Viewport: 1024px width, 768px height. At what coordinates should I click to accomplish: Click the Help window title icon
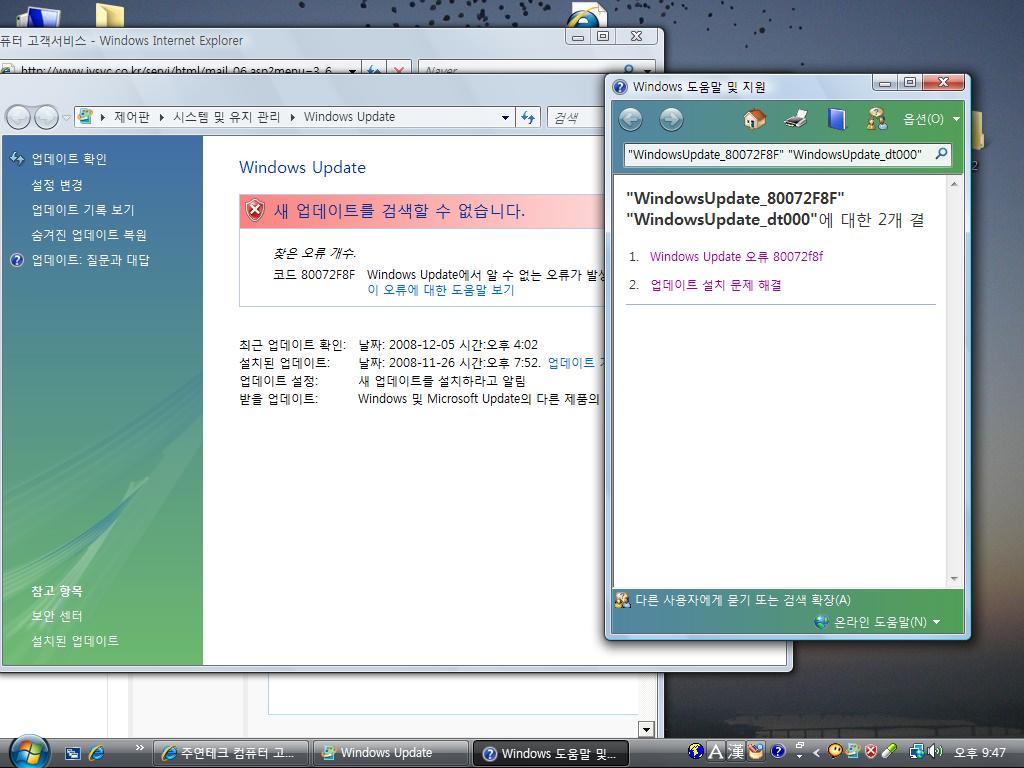pos(620,86)
